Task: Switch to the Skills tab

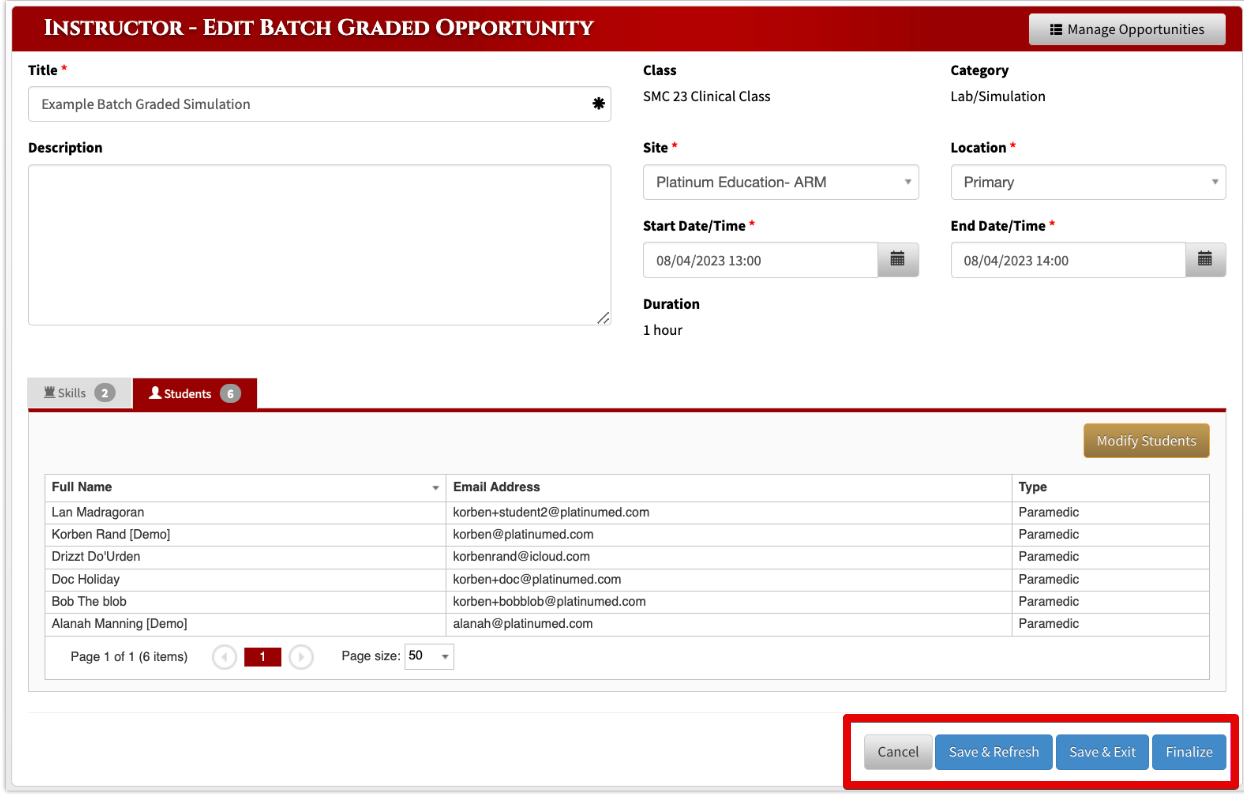Action: (79, 393)
